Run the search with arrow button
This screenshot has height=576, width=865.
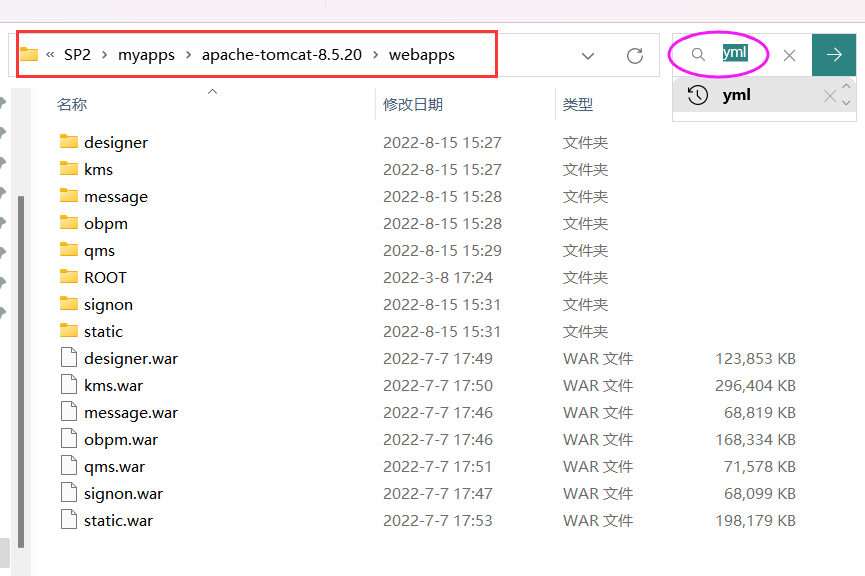point(834,55)
